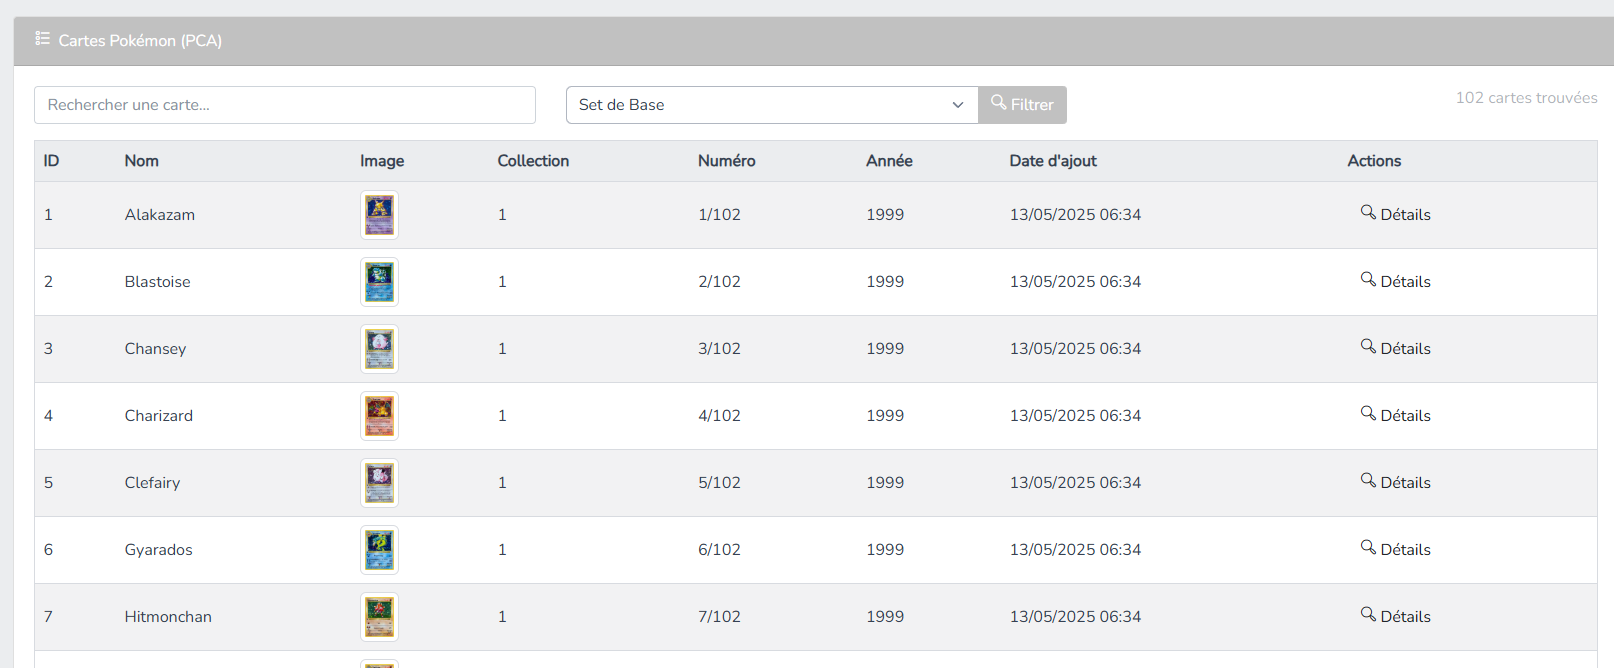Click the Filtrer button

point(1022,105)
